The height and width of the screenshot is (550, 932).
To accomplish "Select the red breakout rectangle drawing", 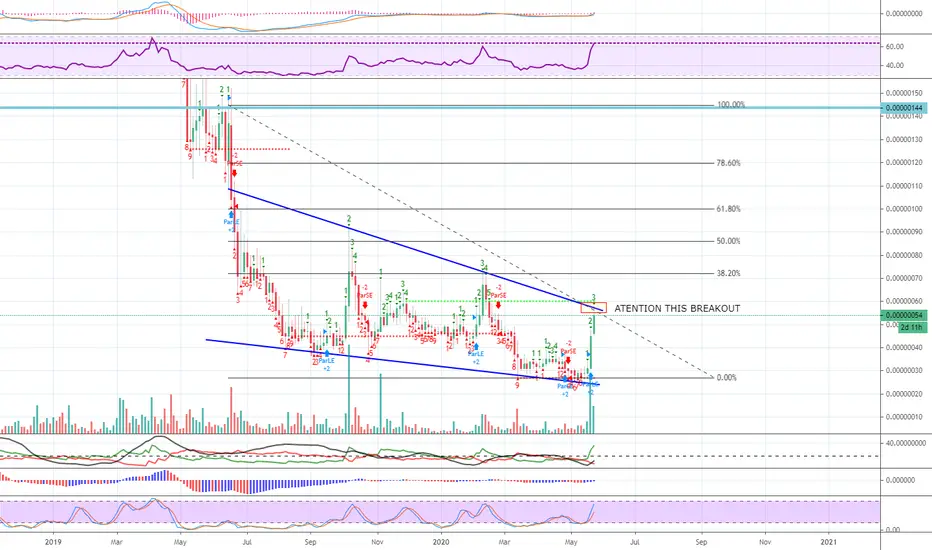I will (593, 308).
